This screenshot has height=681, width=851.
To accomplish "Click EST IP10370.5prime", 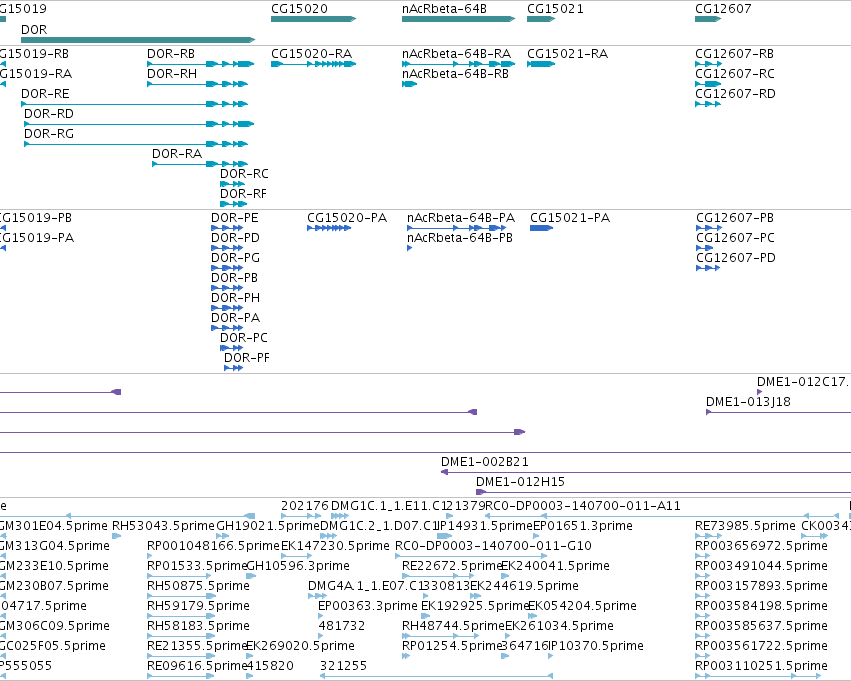I will tap(595, 646).
